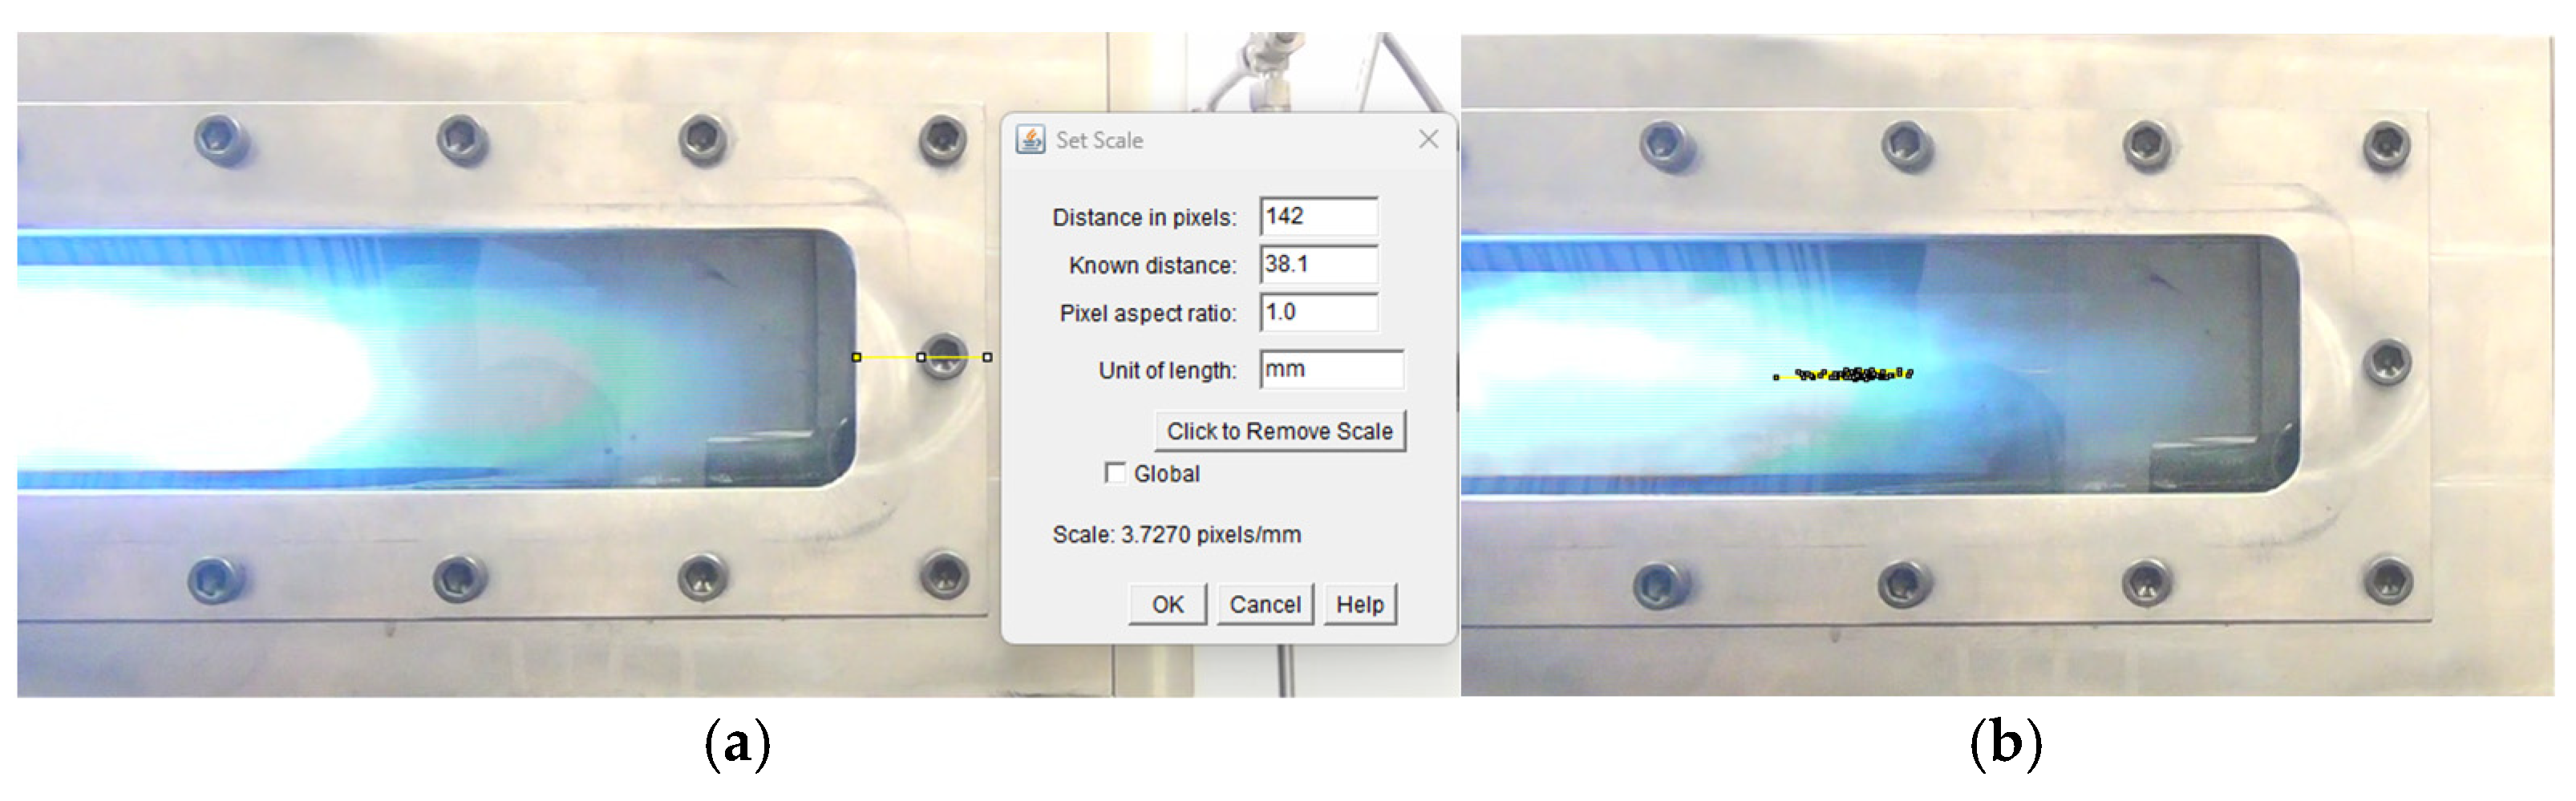2576x801 pixels.
Task: Click the Known distance field
Action: click(1318, 264)
